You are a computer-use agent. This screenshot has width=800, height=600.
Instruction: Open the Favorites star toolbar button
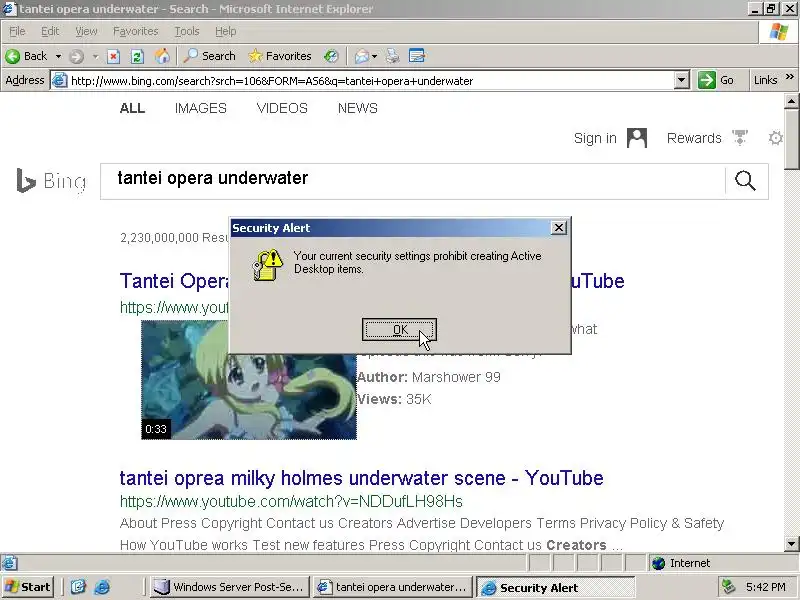click(280, 56)
